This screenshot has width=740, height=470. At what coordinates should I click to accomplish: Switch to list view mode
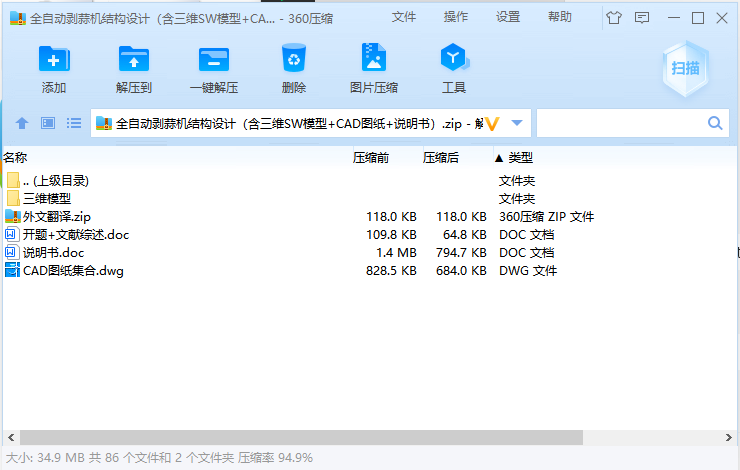[x=74, y=123]
